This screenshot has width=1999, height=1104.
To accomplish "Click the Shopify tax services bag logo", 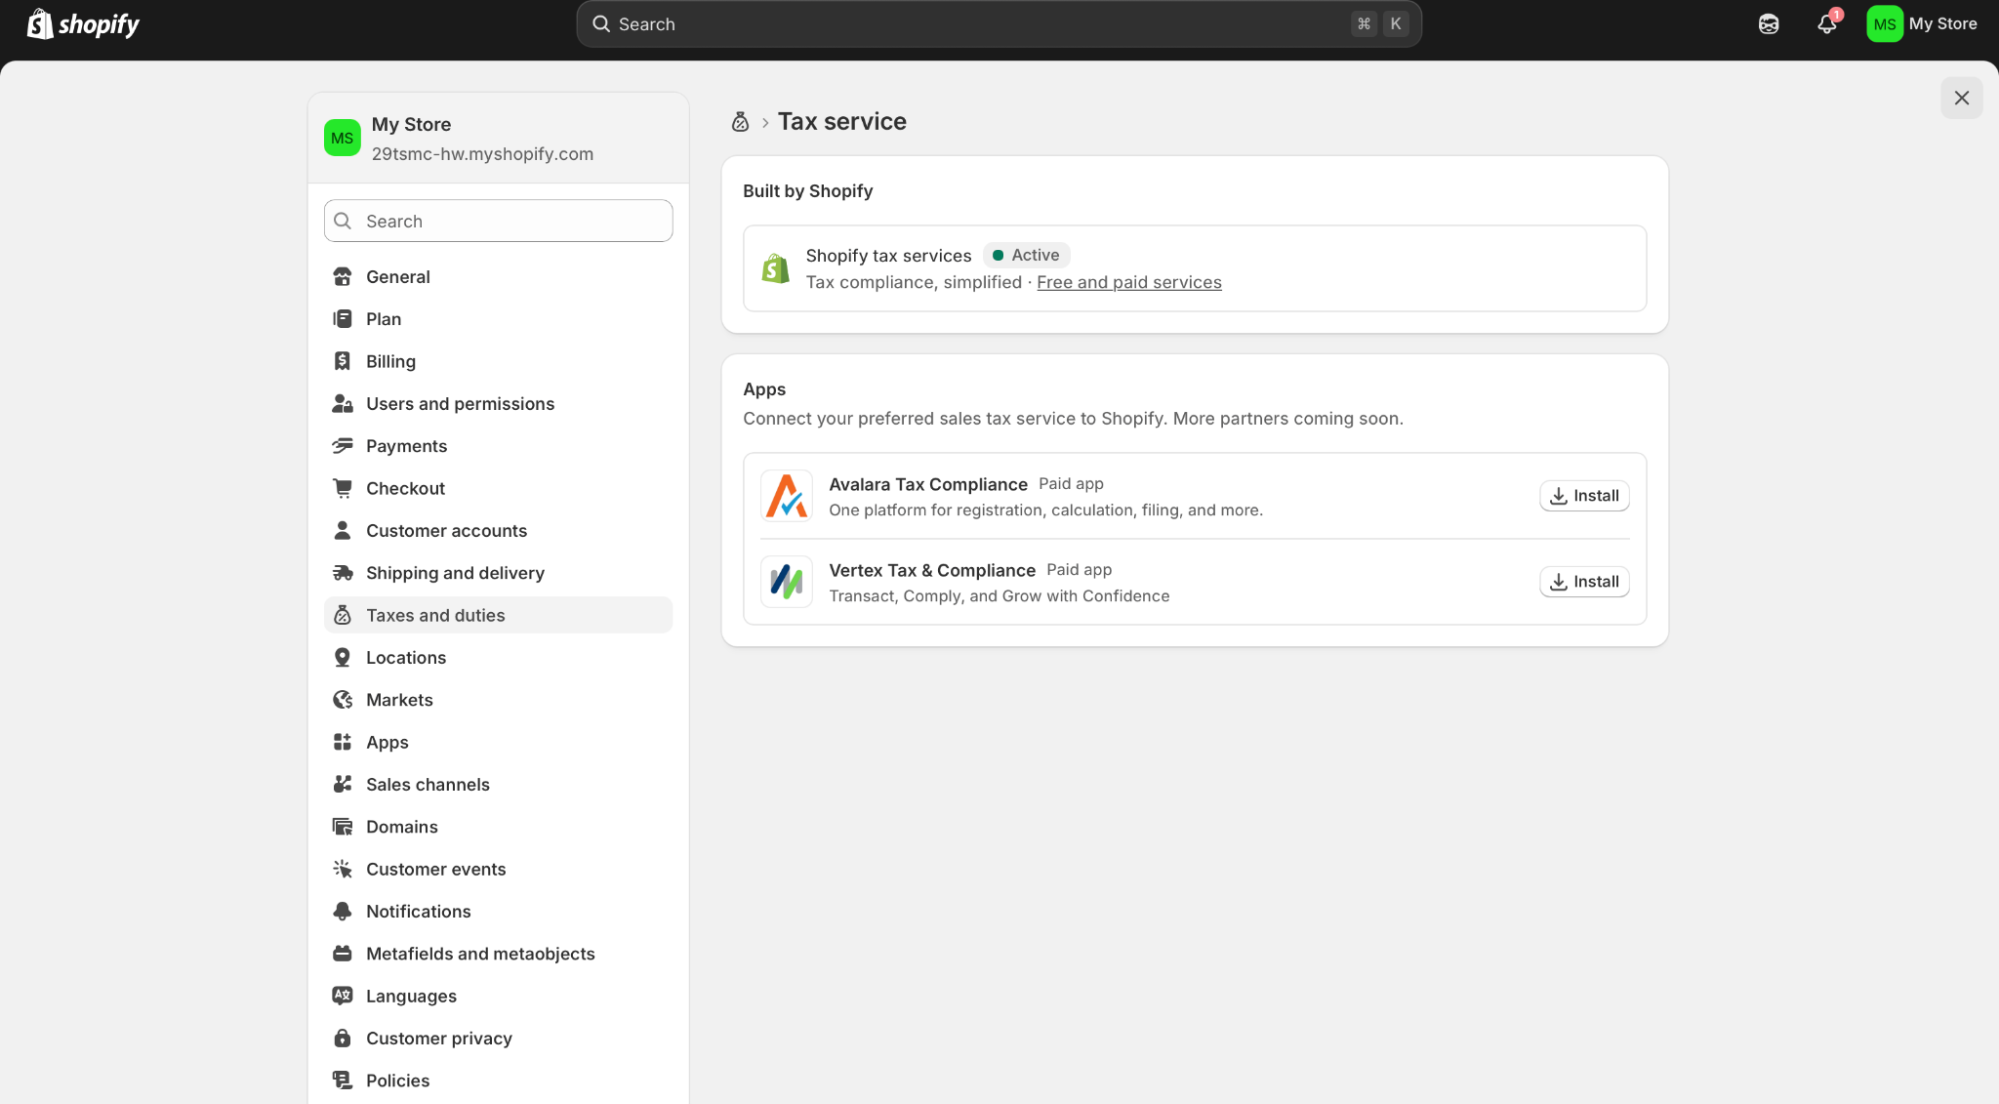I will coord(775,268).
